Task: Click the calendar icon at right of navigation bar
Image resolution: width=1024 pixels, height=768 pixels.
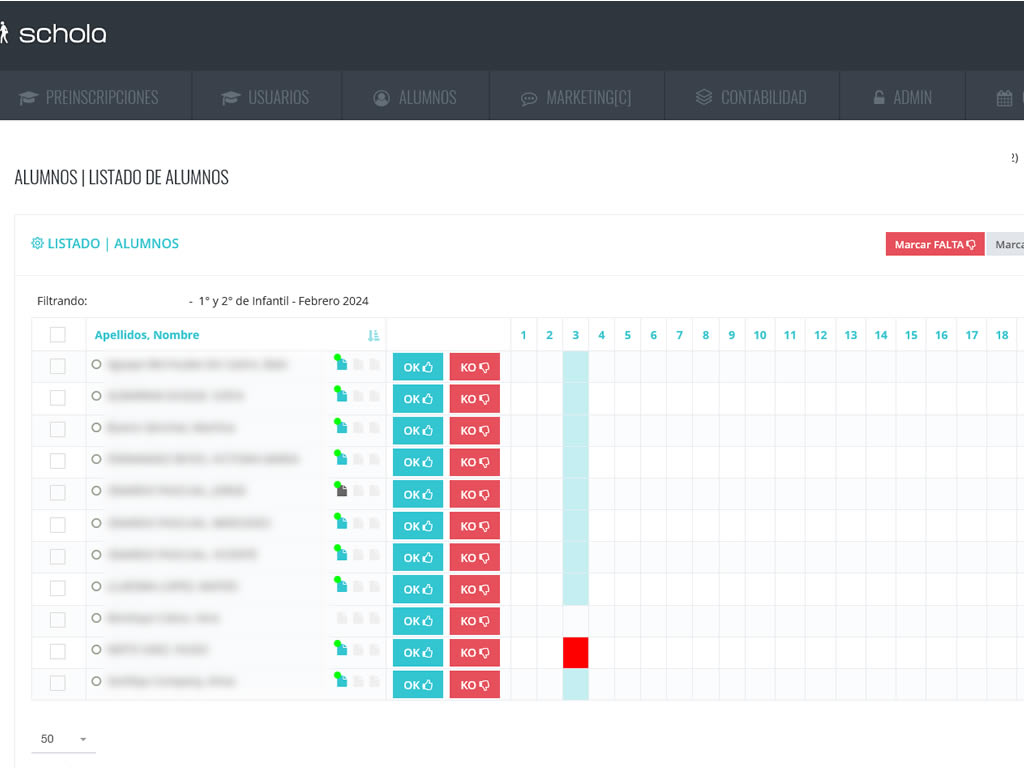Action: point(1004,98)
